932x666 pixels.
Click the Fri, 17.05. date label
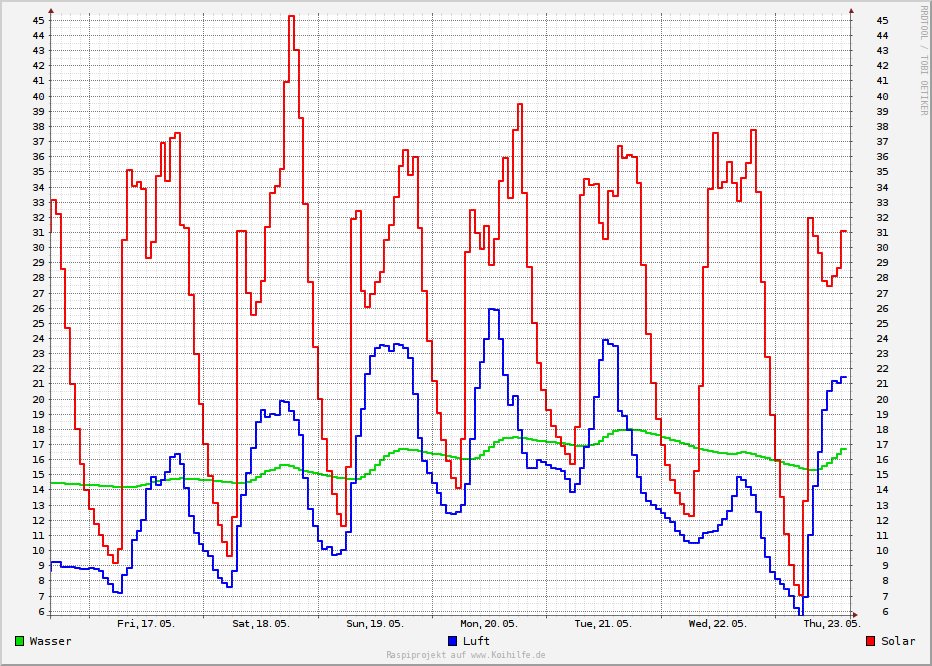coord(146,623)
